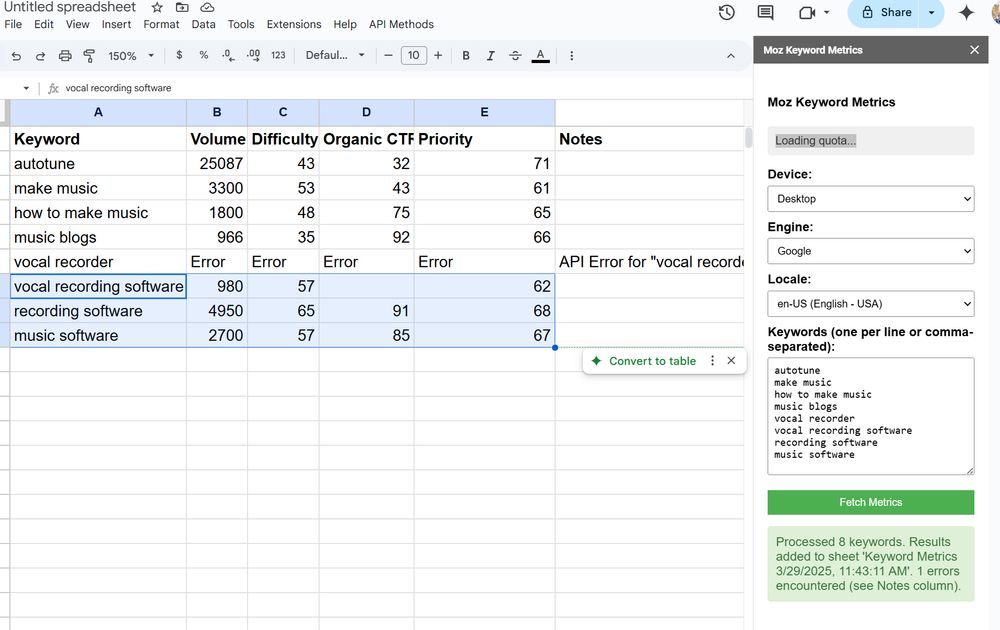Collapse the menus with the chevron-up icon
The height and width of the screenshot is (630, 1000).
731,56
